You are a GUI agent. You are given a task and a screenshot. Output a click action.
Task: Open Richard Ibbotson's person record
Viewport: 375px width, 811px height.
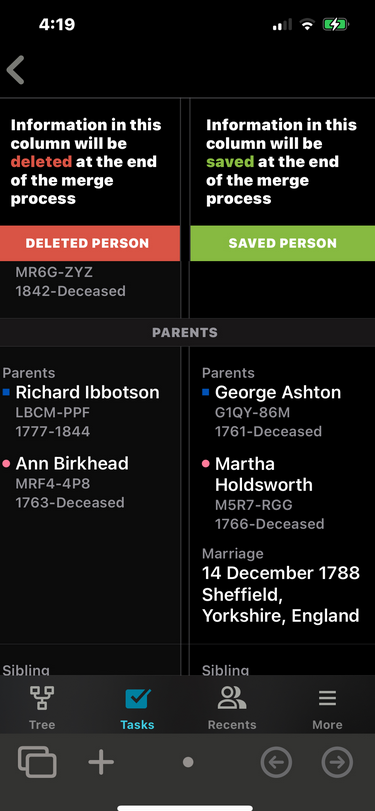pos(87,393)
